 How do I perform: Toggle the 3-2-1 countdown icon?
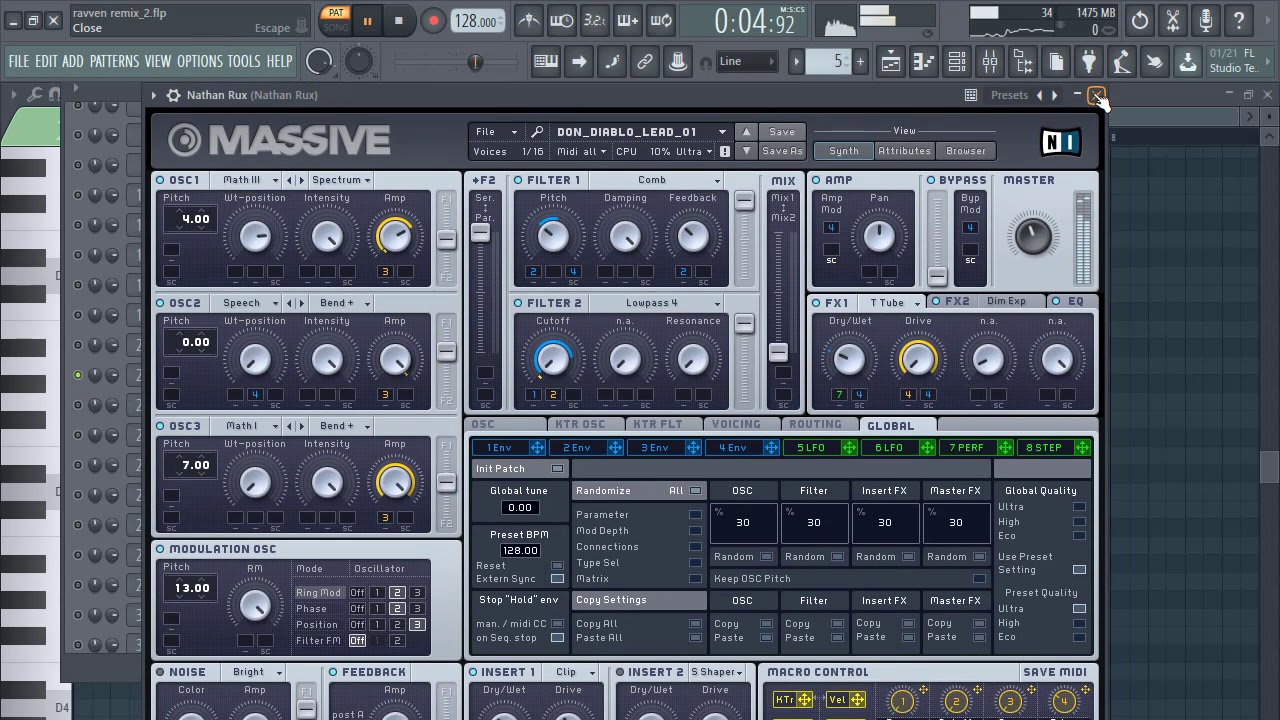tap(595, 20)
